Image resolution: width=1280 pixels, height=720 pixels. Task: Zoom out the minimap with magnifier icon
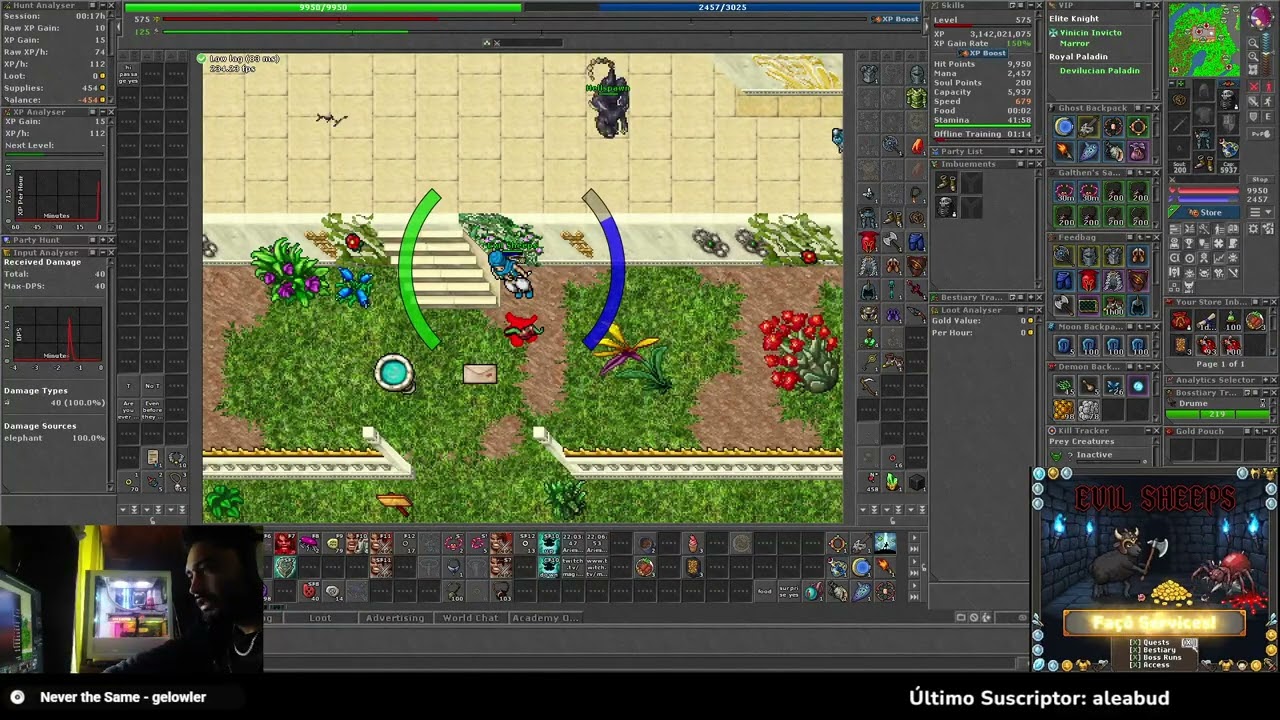[x=1253, y=42]
